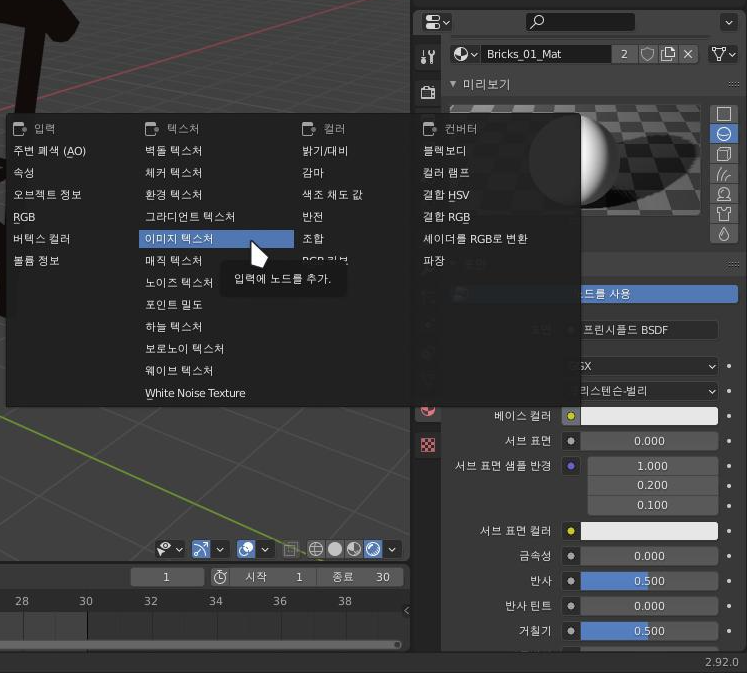Choose 셰이더를 RGB로 변환 entry
This screenshot has height=673, width=747.
(498, 239)
